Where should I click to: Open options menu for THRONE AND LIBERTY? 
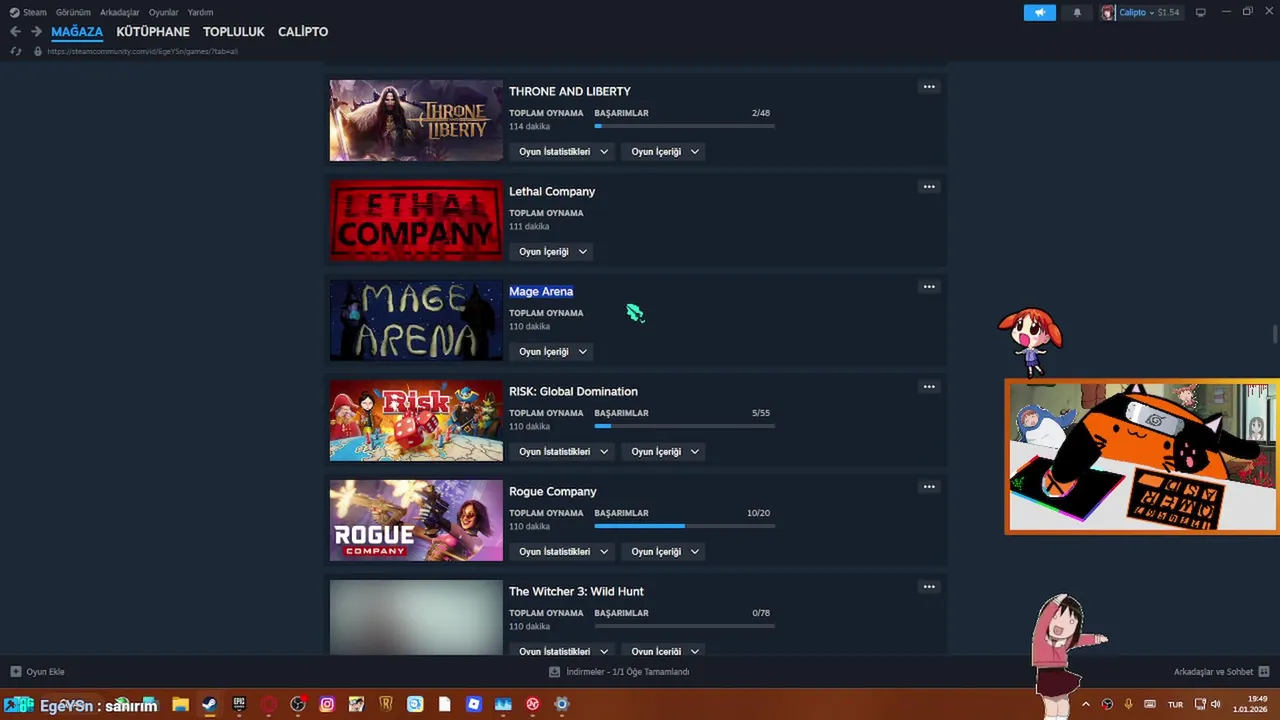929,87
